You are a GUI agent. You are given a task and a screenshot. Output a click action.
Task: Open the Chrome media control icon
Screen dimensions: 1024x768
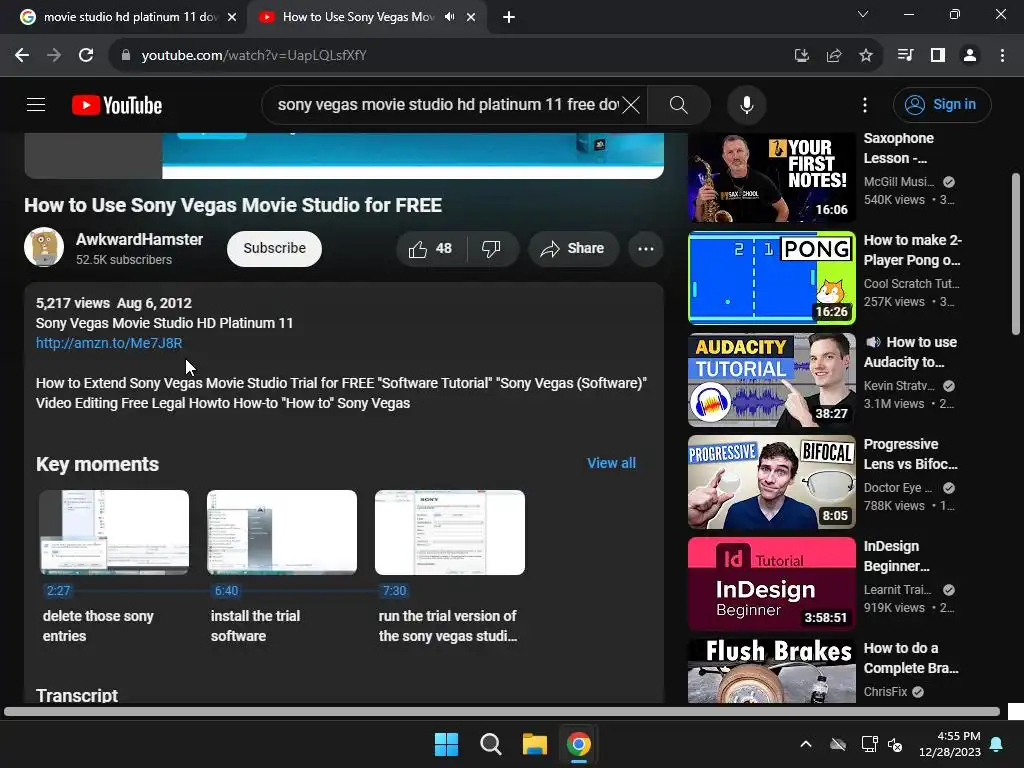905,55
